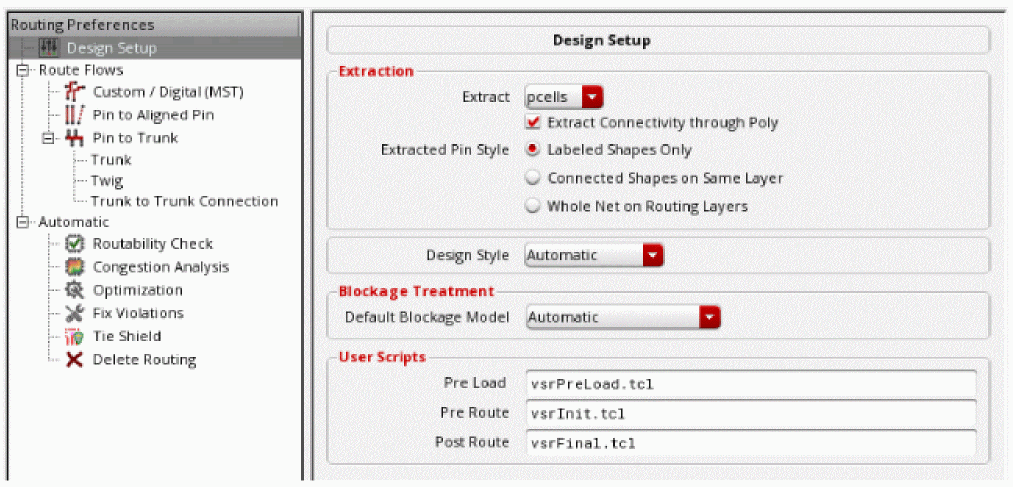Screen dimensions: 1013x487
Task: Select Whole Net on Routing Layers option
Action: 534,206
